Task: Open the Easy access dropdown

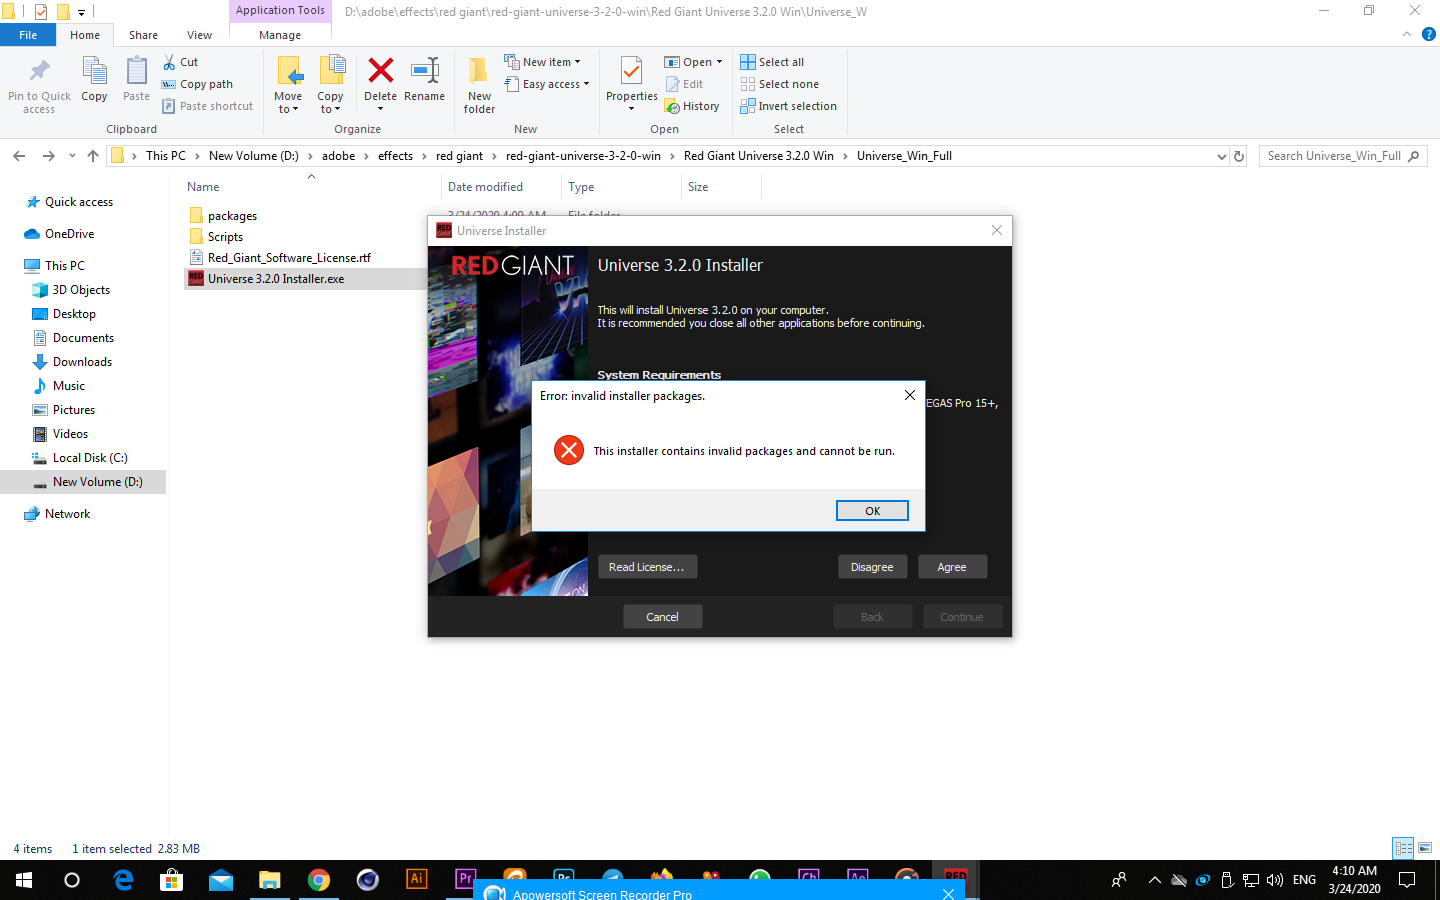Action: 546,84
